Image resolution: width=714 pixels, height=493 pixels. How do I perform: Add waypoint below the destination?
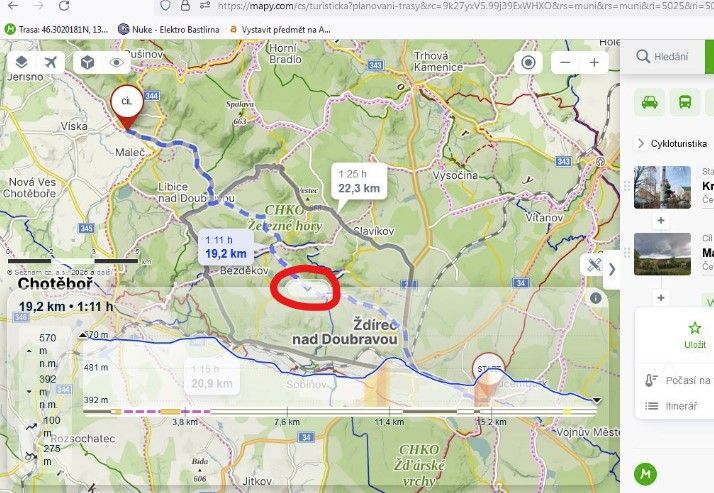point(661,298)
